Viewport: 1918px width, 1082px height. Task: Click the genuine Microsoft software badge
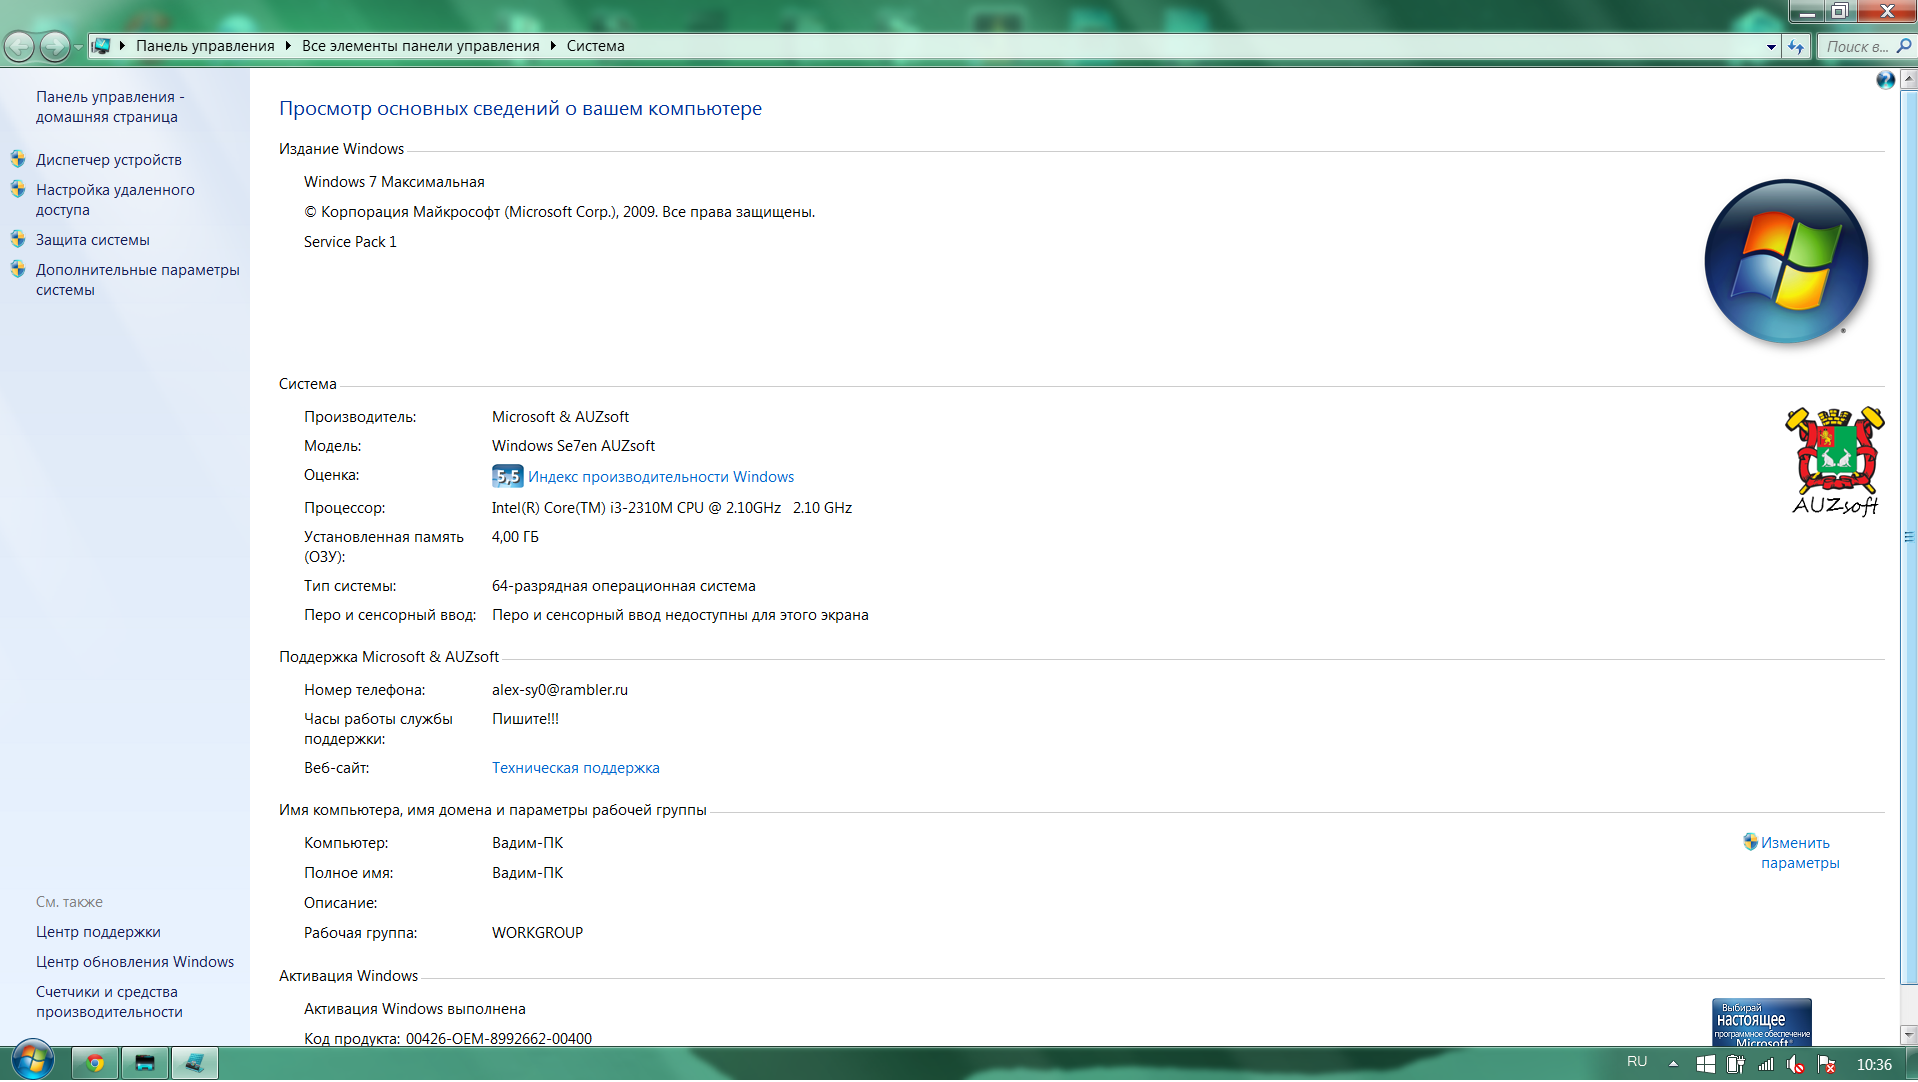[x=1762, y=1022]
